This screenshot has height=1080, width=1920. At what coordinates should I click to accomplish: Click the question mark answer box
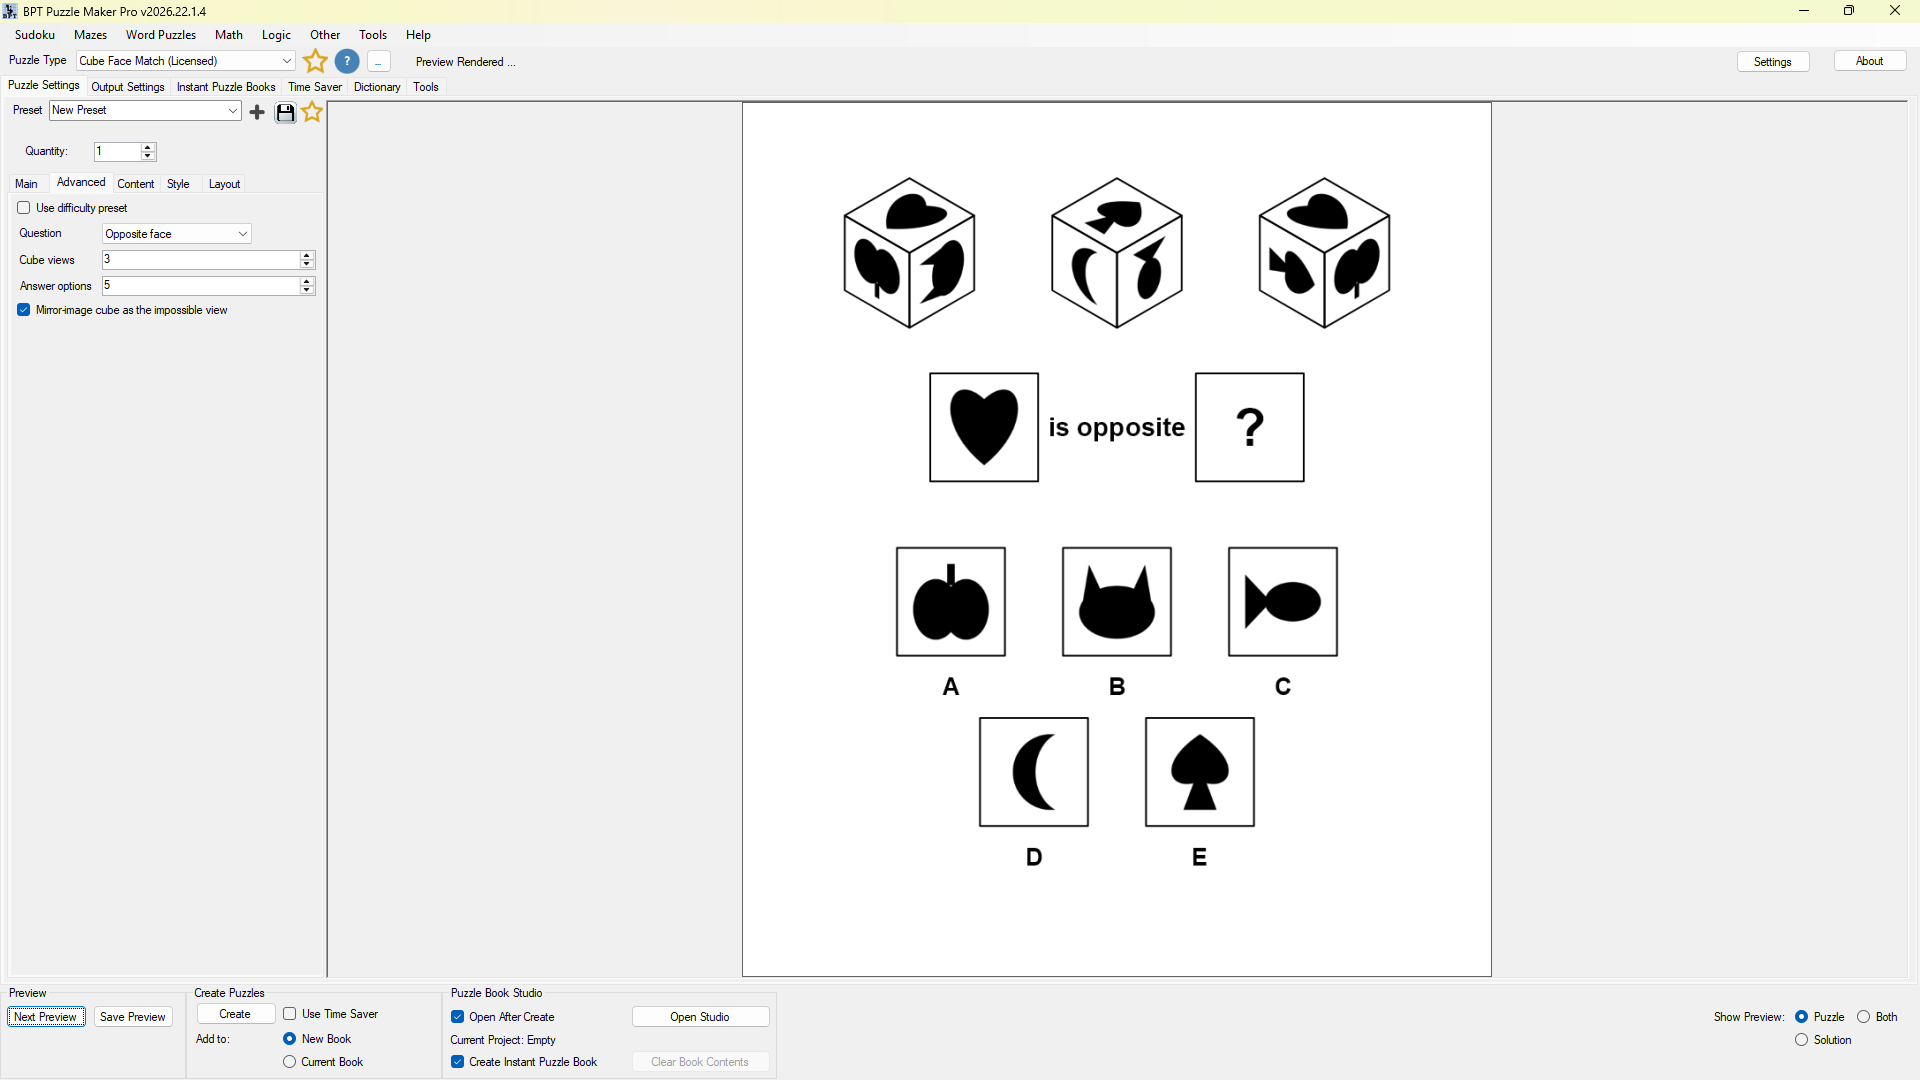click(x=1250, y=427)
